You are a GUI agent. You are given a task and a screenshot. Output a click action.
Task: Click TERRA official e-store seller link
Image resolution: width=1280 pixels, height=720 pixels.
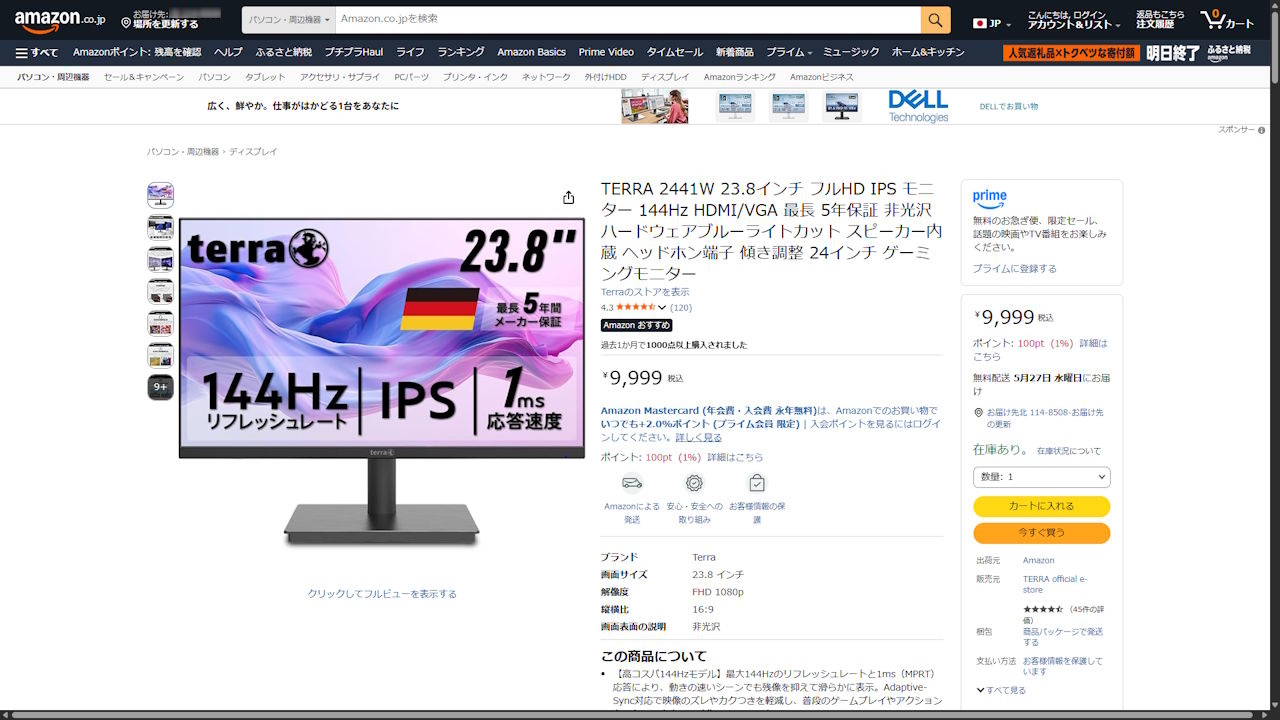pos(1054,584)
